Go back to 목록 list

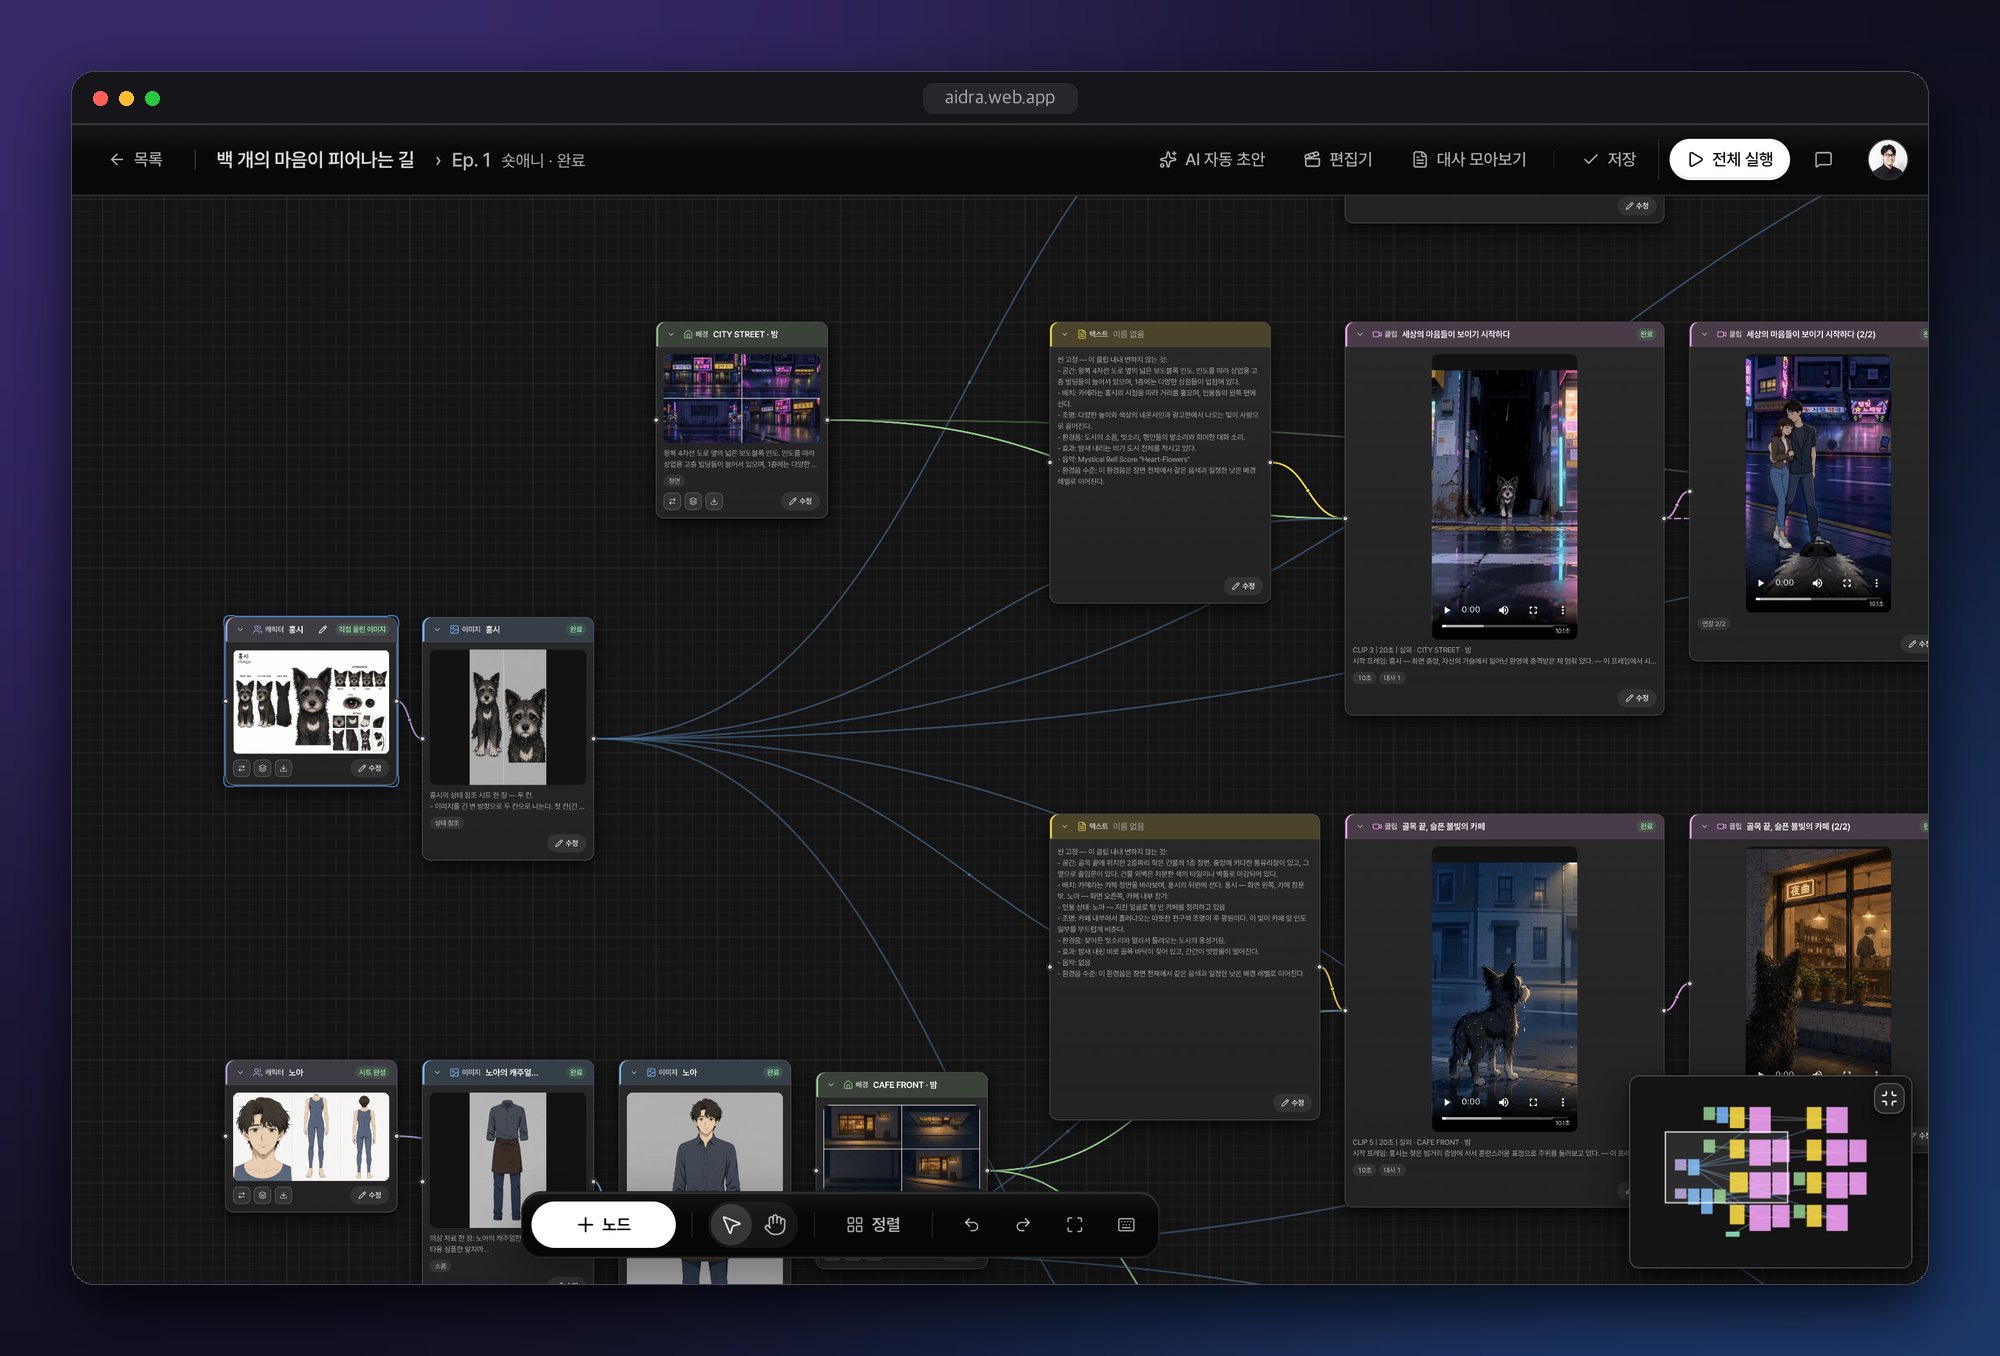coord(136,160)
